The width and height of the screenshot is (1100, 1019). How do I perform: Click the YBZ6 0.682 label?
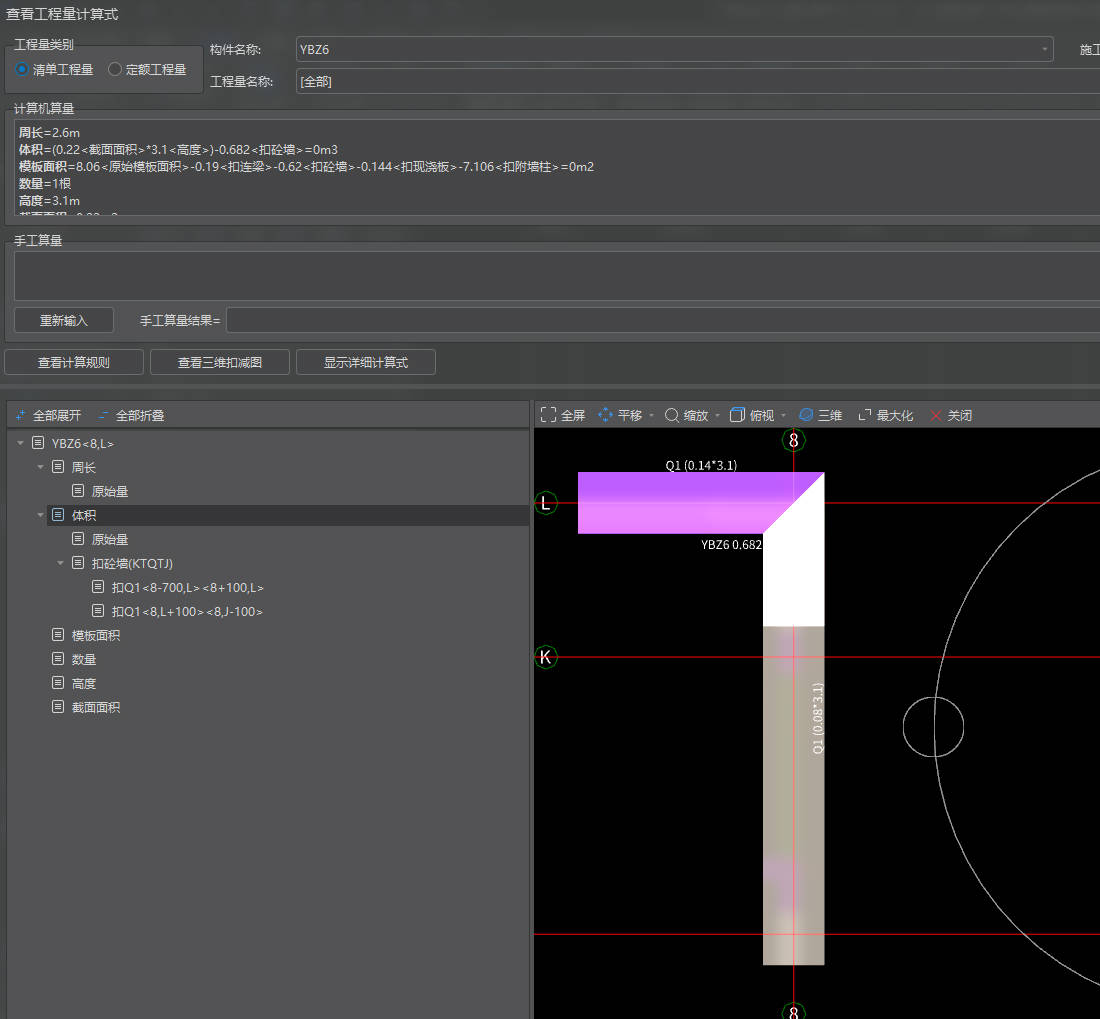tap(731, 545)
